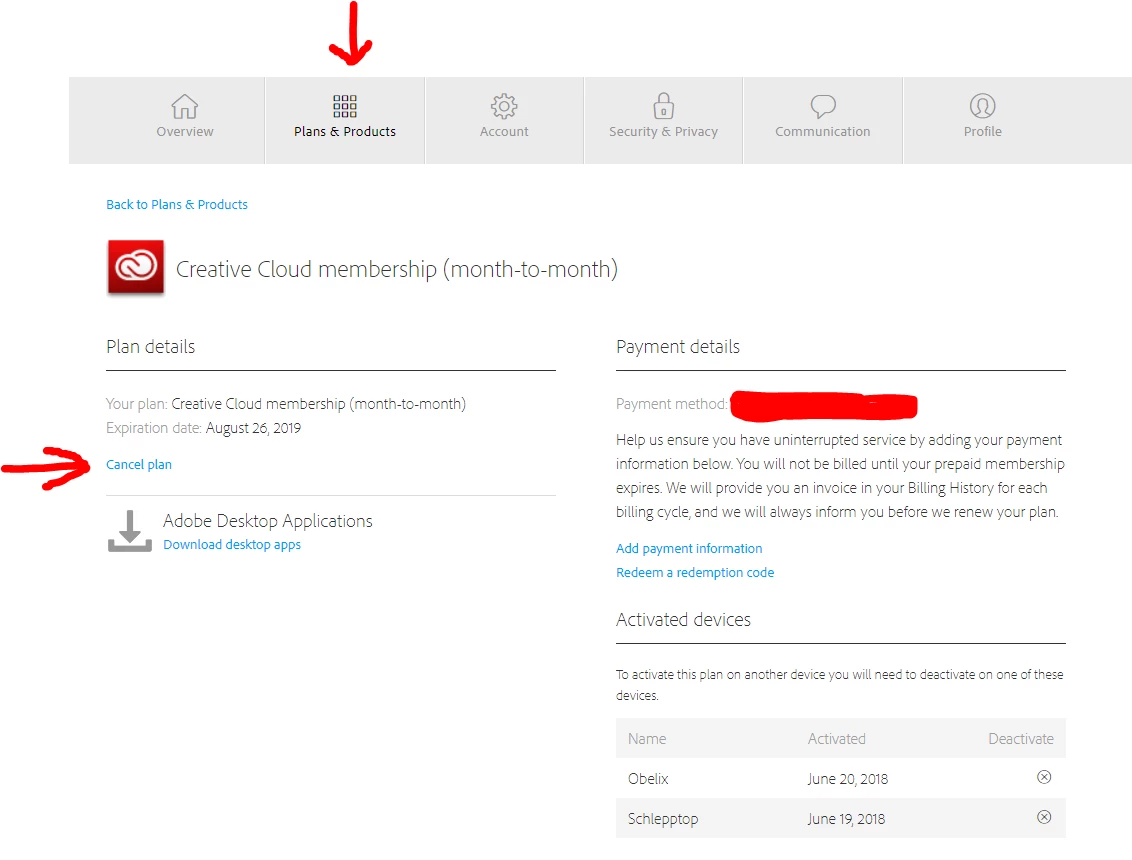Viewport: 1132px width, 860px height.
Task: Click expiration date August 26, 2019
Action: click(x=253, y=428)
